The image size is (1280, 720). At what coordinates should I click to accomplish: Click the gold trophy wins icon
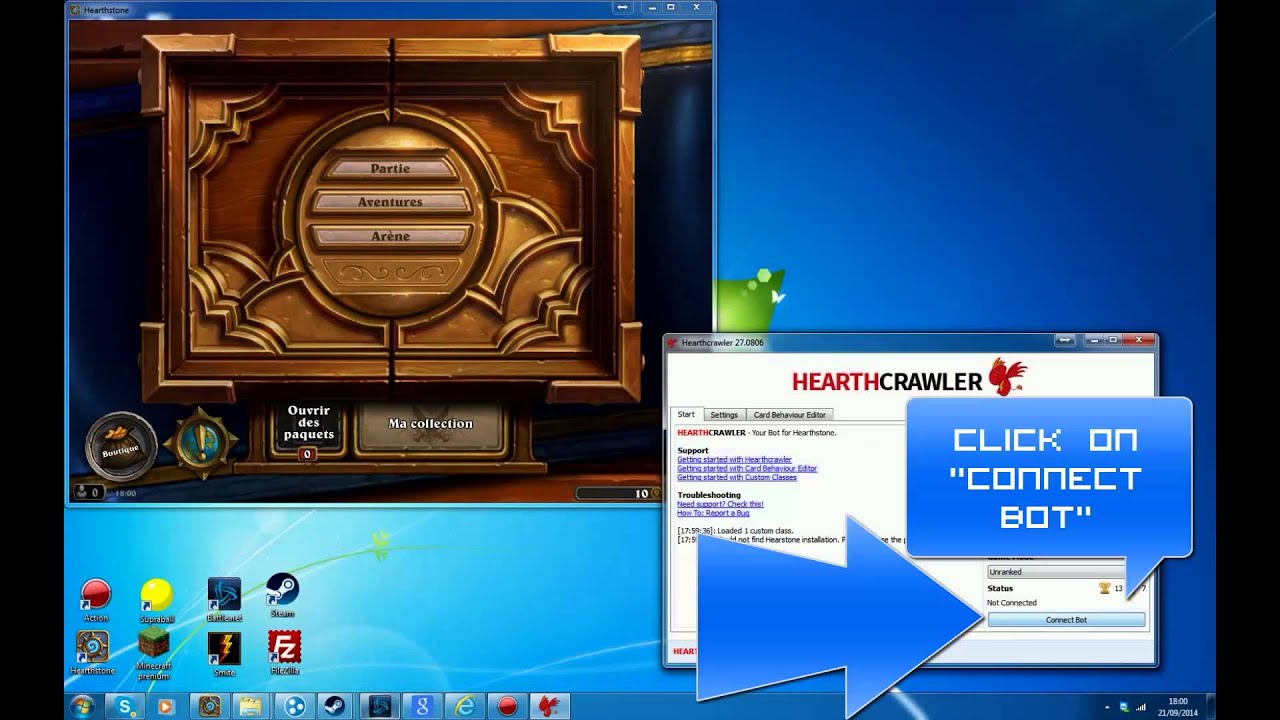[x=1104, y=588]
